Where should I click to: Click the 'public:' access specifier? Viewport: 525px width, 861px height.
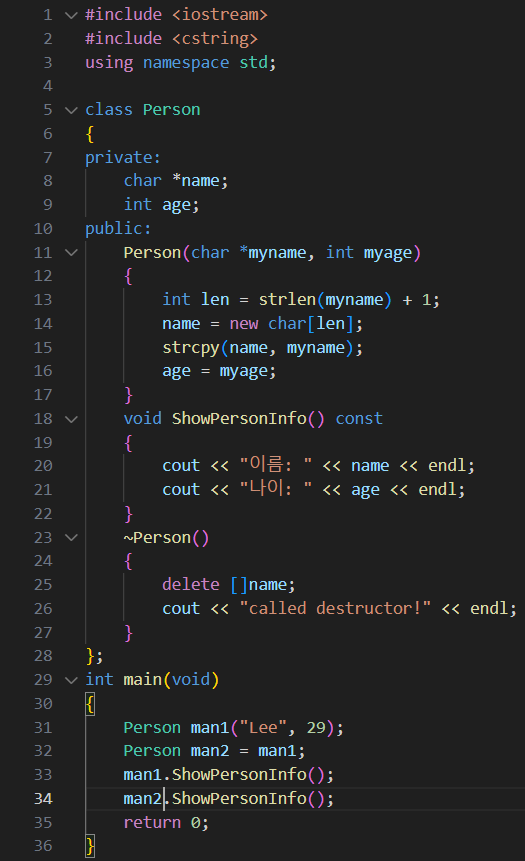(x=118, y=228)
